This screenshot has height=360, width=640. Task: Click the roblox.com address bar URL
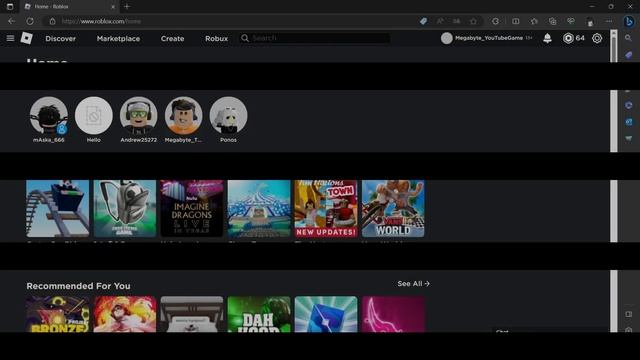pos(102,21)
